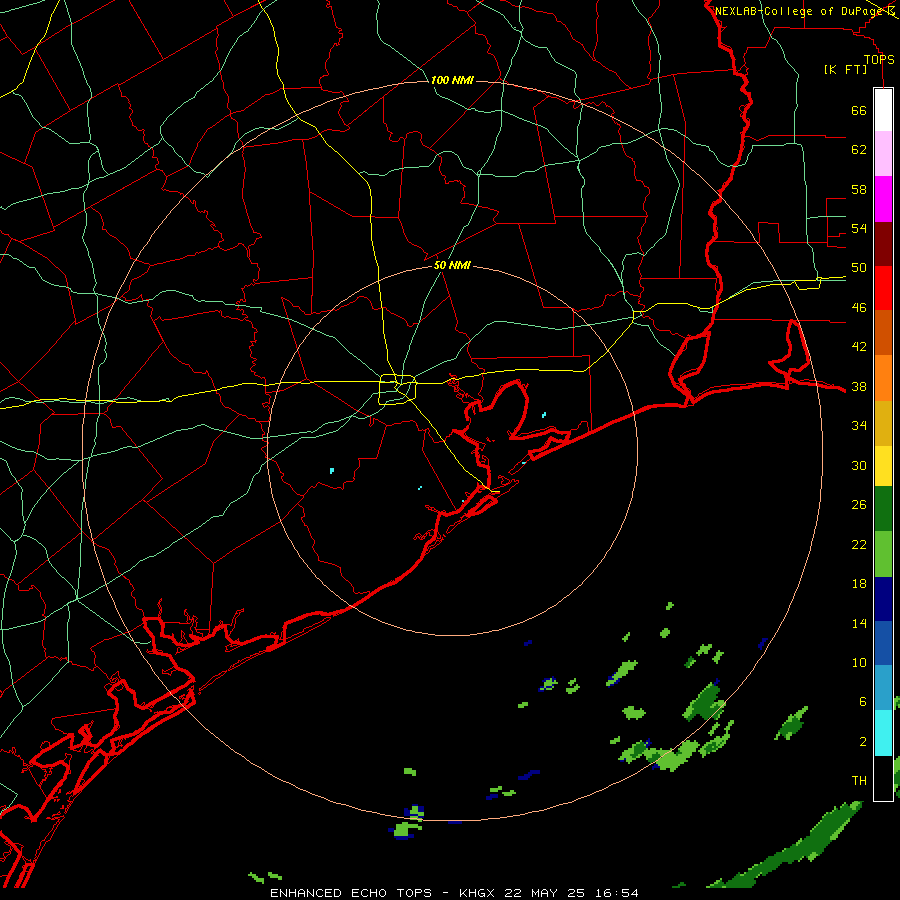
Task: Click the gold swatch in the color scale
Action: tap(883, 423)
